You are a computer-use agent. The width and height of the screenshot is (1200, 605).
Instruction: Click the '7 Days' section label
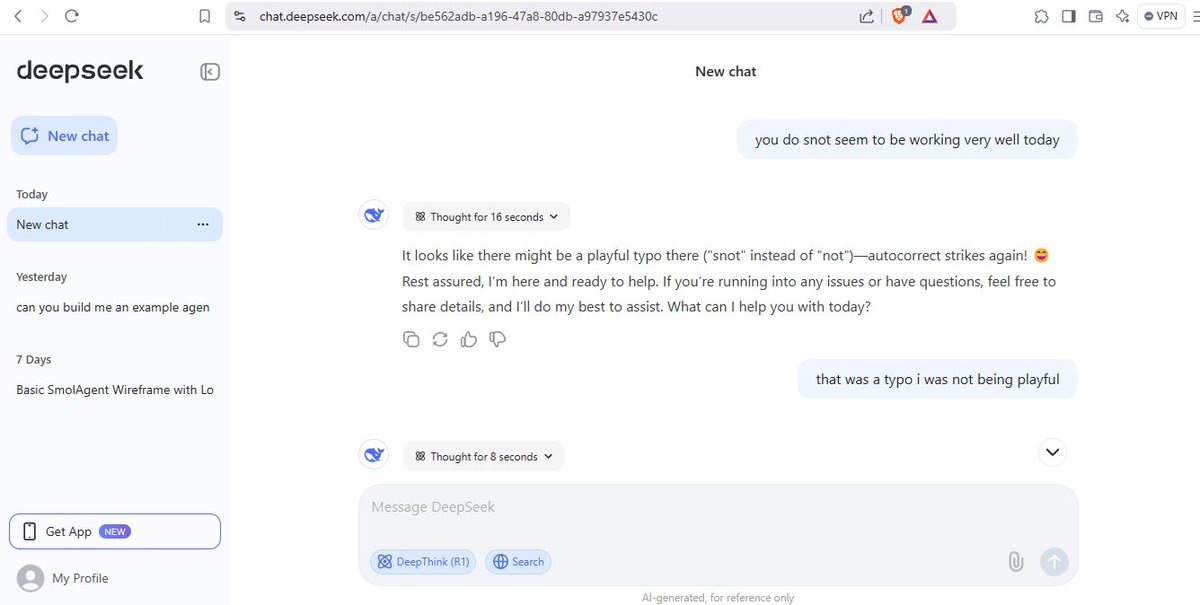[34, 360]
